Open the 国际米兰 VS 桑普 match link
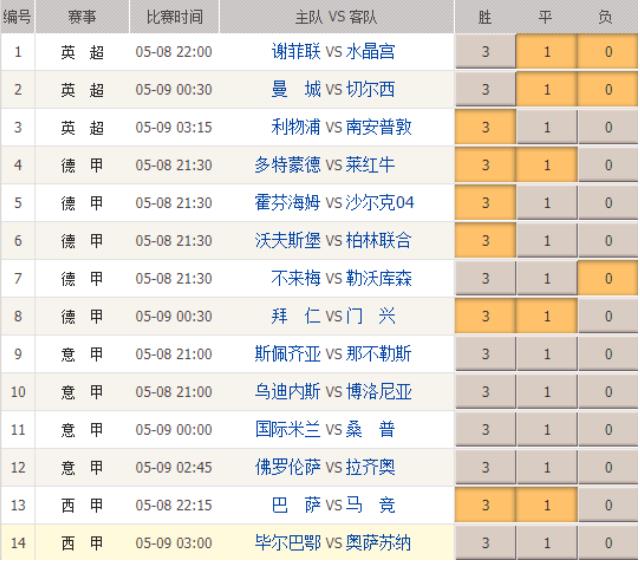This screenshot has height=562, width=640. 325,429
